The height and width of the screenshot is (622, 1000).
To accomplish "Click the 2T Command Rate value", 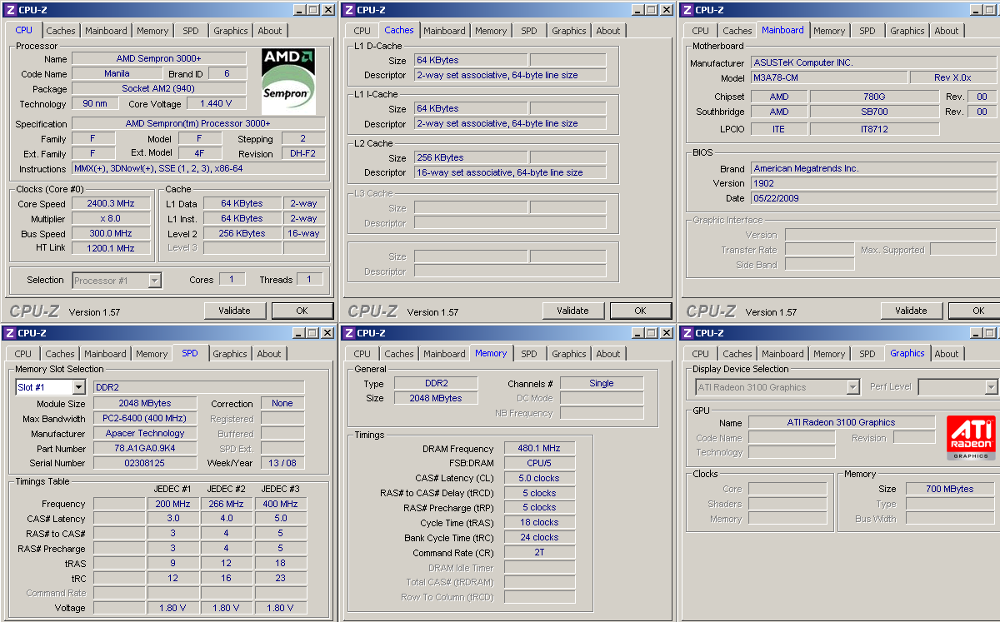I will [x=539, y=552].
